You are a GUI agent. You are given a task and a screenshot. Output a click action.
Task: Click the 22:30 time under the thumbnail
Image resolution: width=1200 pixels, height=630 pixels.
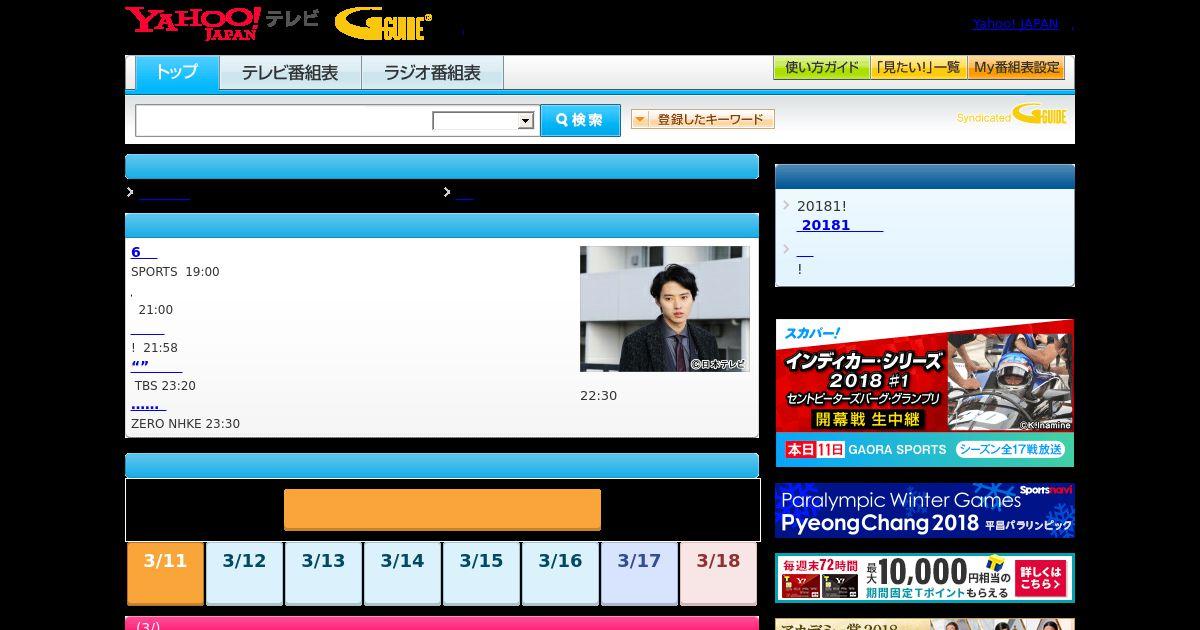[598, 396]
